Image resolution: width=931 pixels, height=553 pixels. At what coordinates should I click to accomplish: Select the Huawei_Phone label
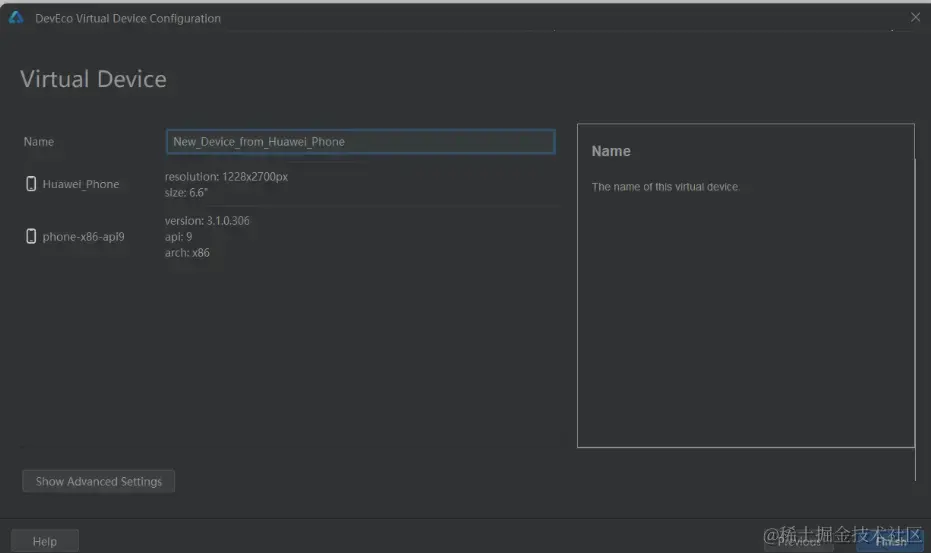pyautogui.click(x=81, y=184)
